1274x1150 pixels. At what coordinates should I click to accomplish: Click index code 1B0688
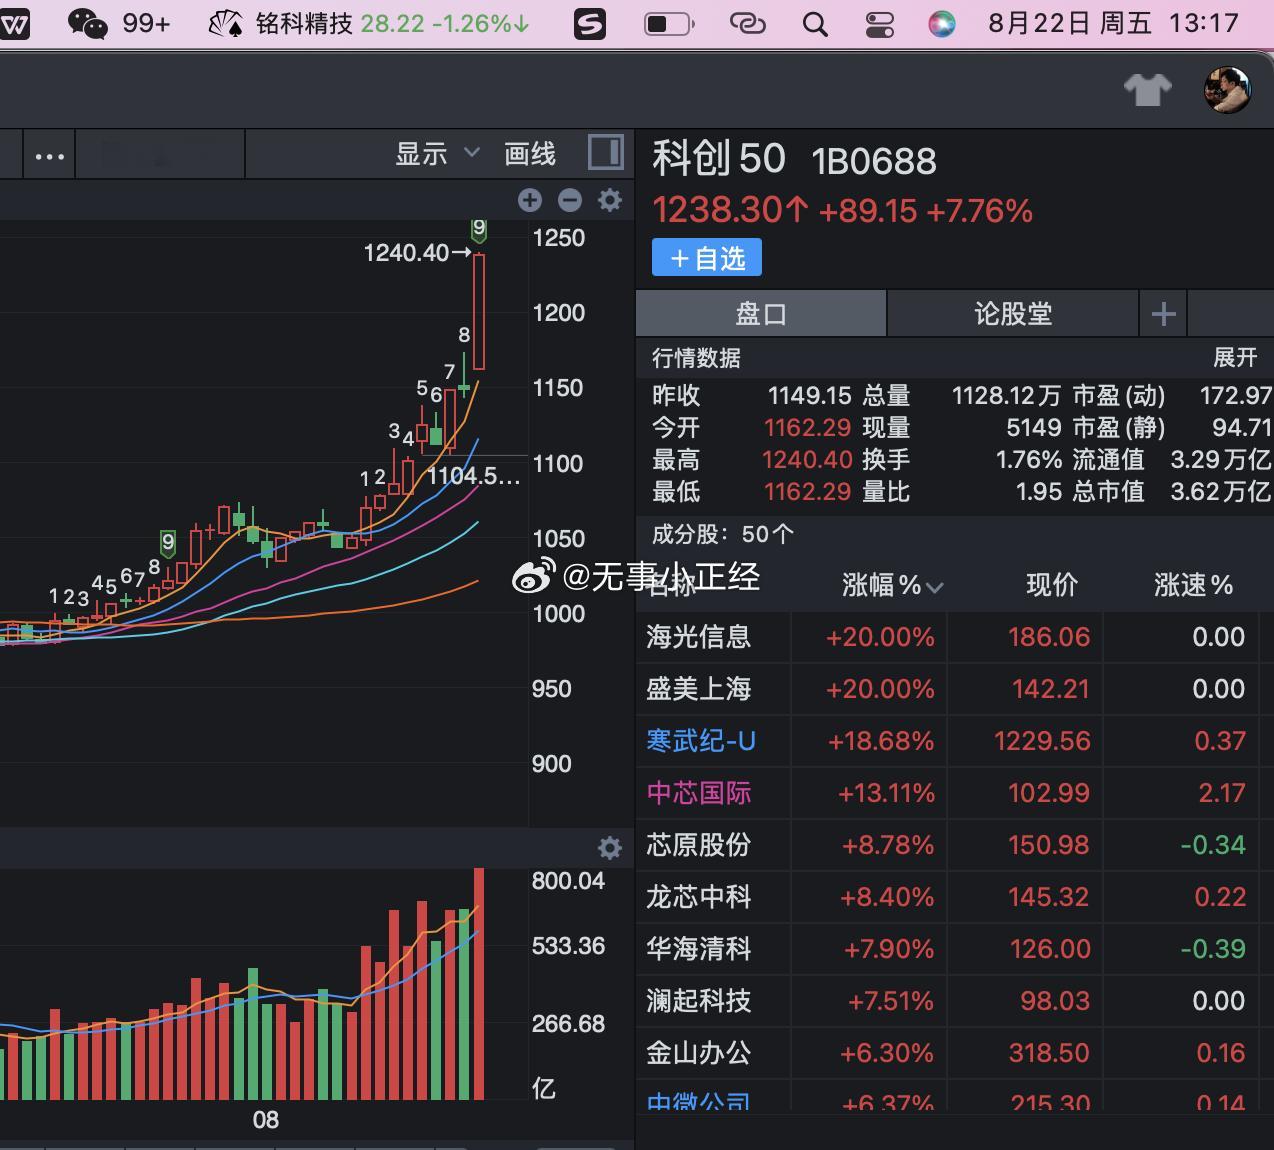point(874,161)
